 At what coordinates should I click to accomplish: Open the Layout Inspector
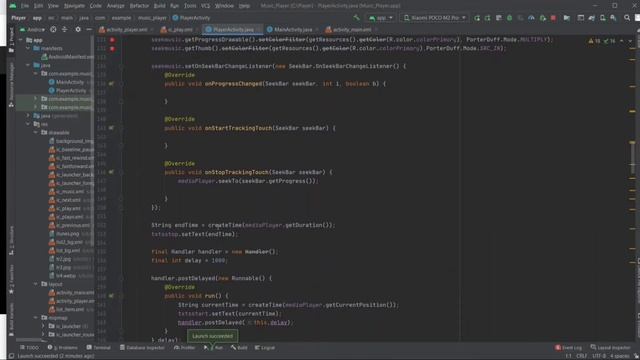coord(610,347)
